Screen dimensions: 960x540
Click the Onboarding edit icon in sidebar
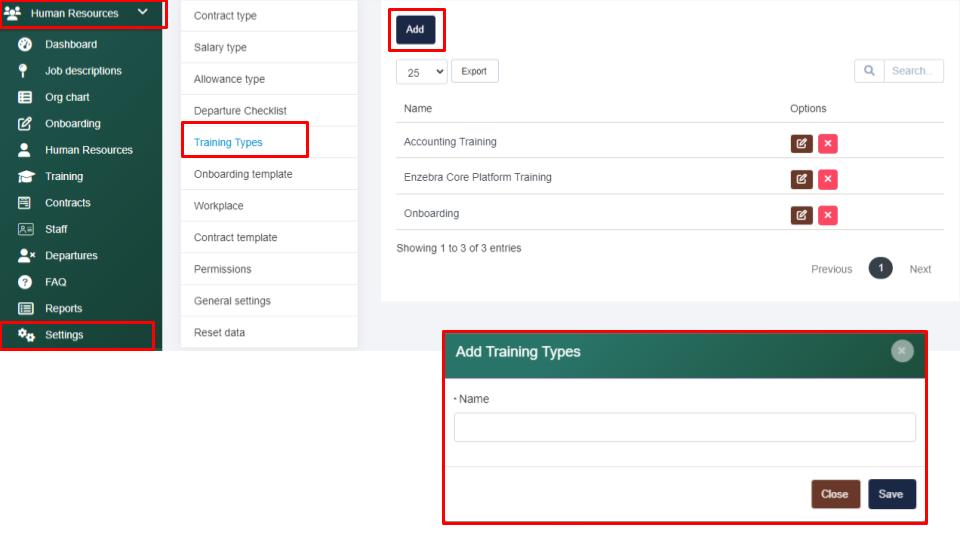pyautogui.click(x=25, y=124)
